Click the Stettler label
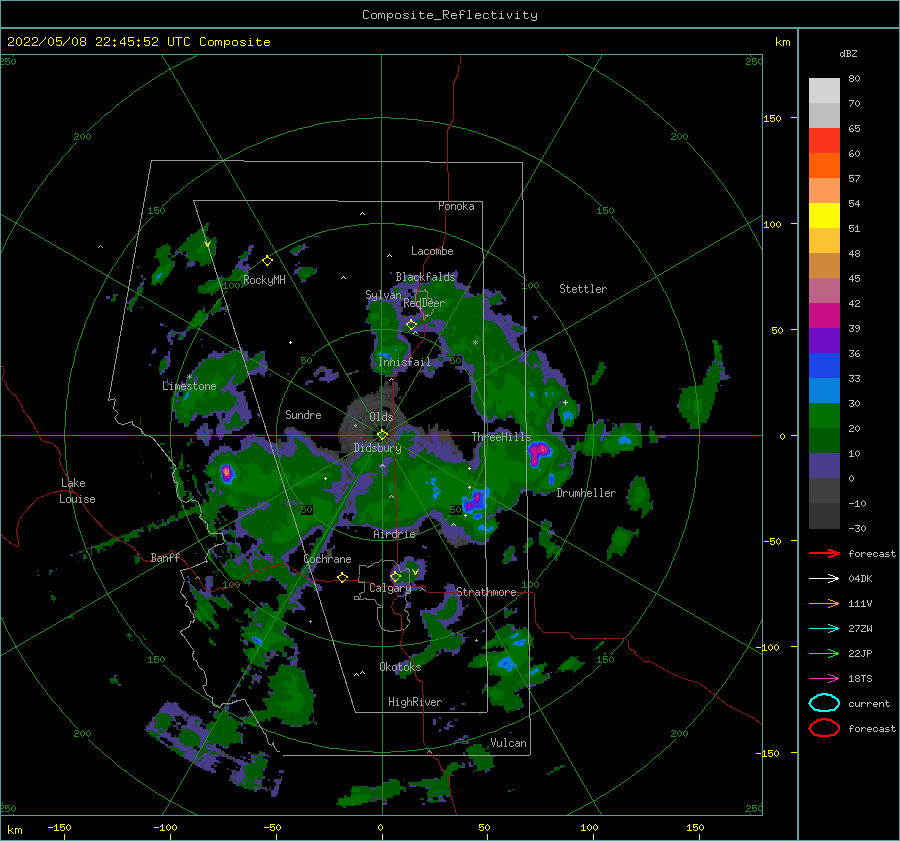 point(583,289)
